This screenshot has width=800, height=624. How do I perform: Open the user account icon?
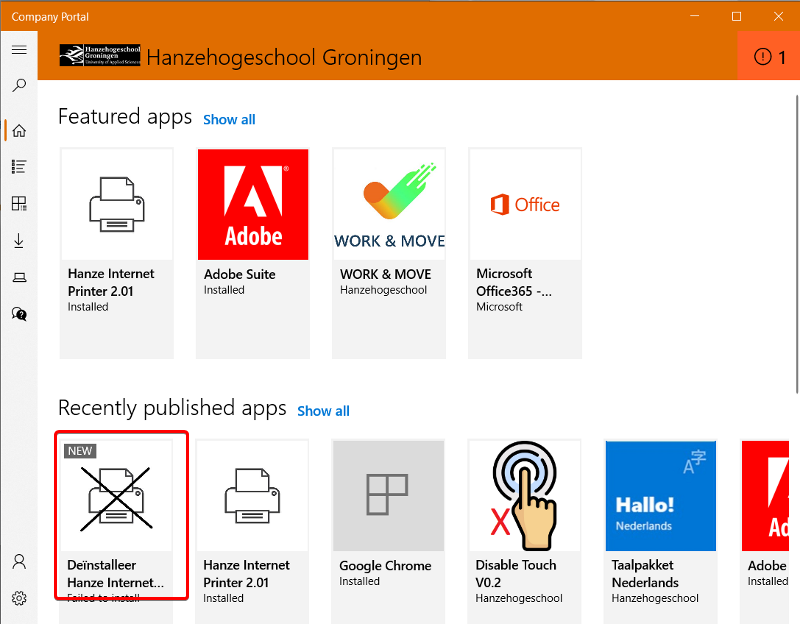pyautogui.click(x=18, y=562)
